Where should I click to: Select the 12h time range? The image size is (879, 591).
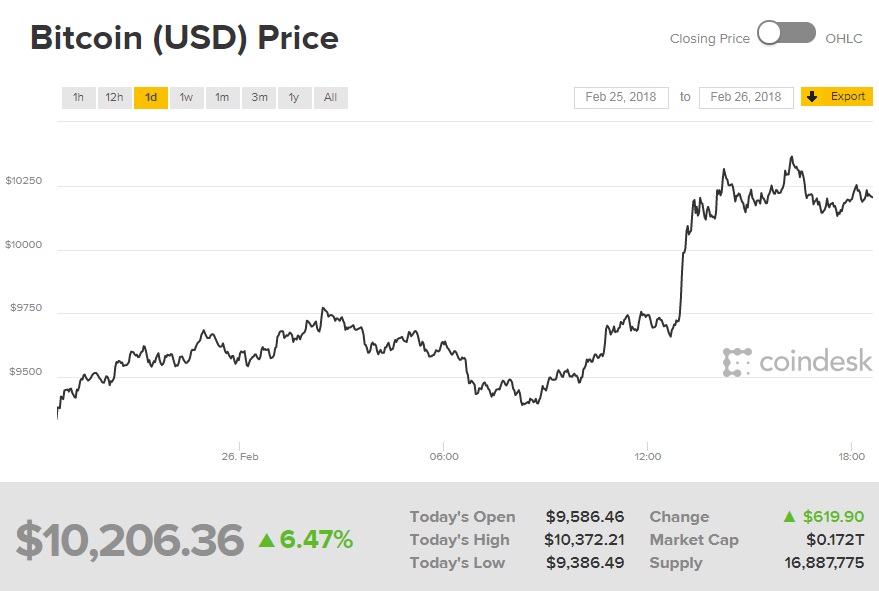114,97
